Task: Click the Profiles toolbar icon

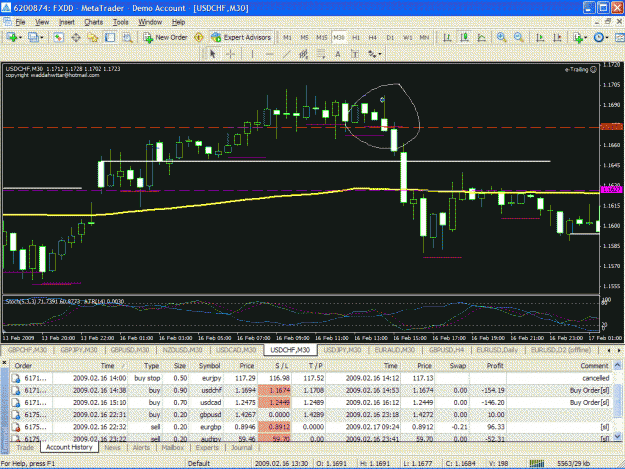Action: tap(33, 37)
